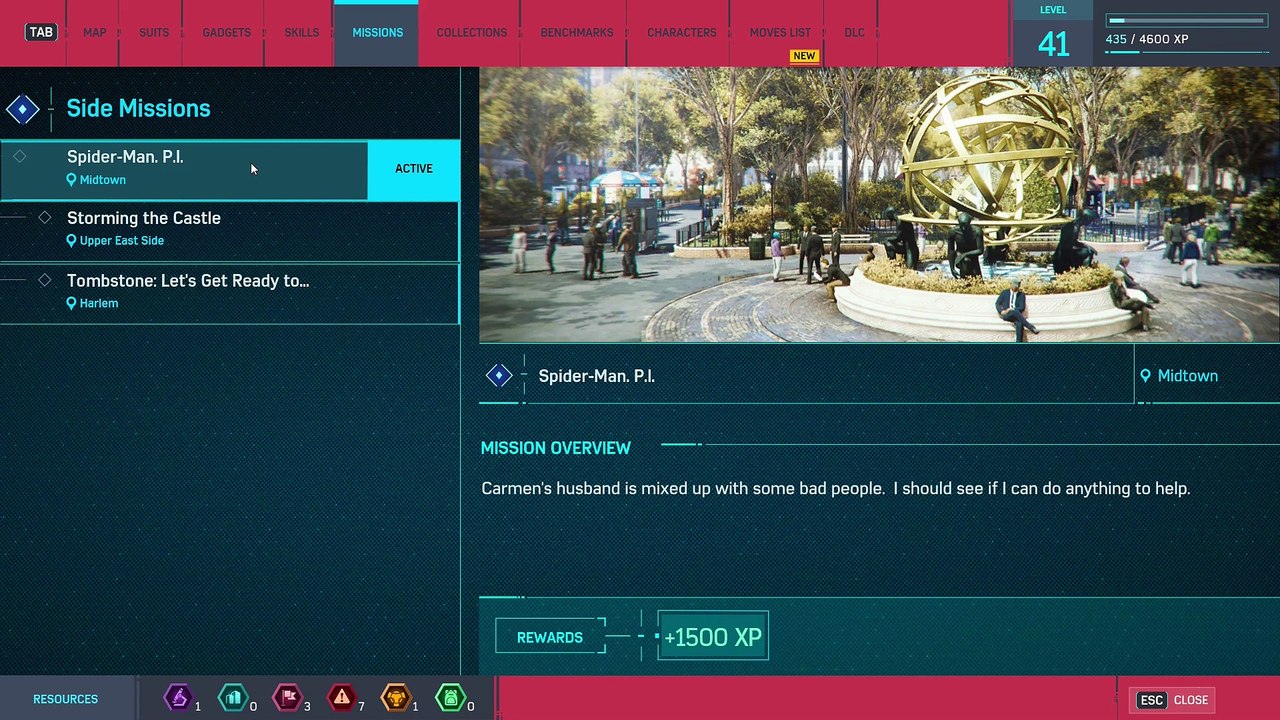
Task: Click the ESC Close button
Action: [1173, 700]
